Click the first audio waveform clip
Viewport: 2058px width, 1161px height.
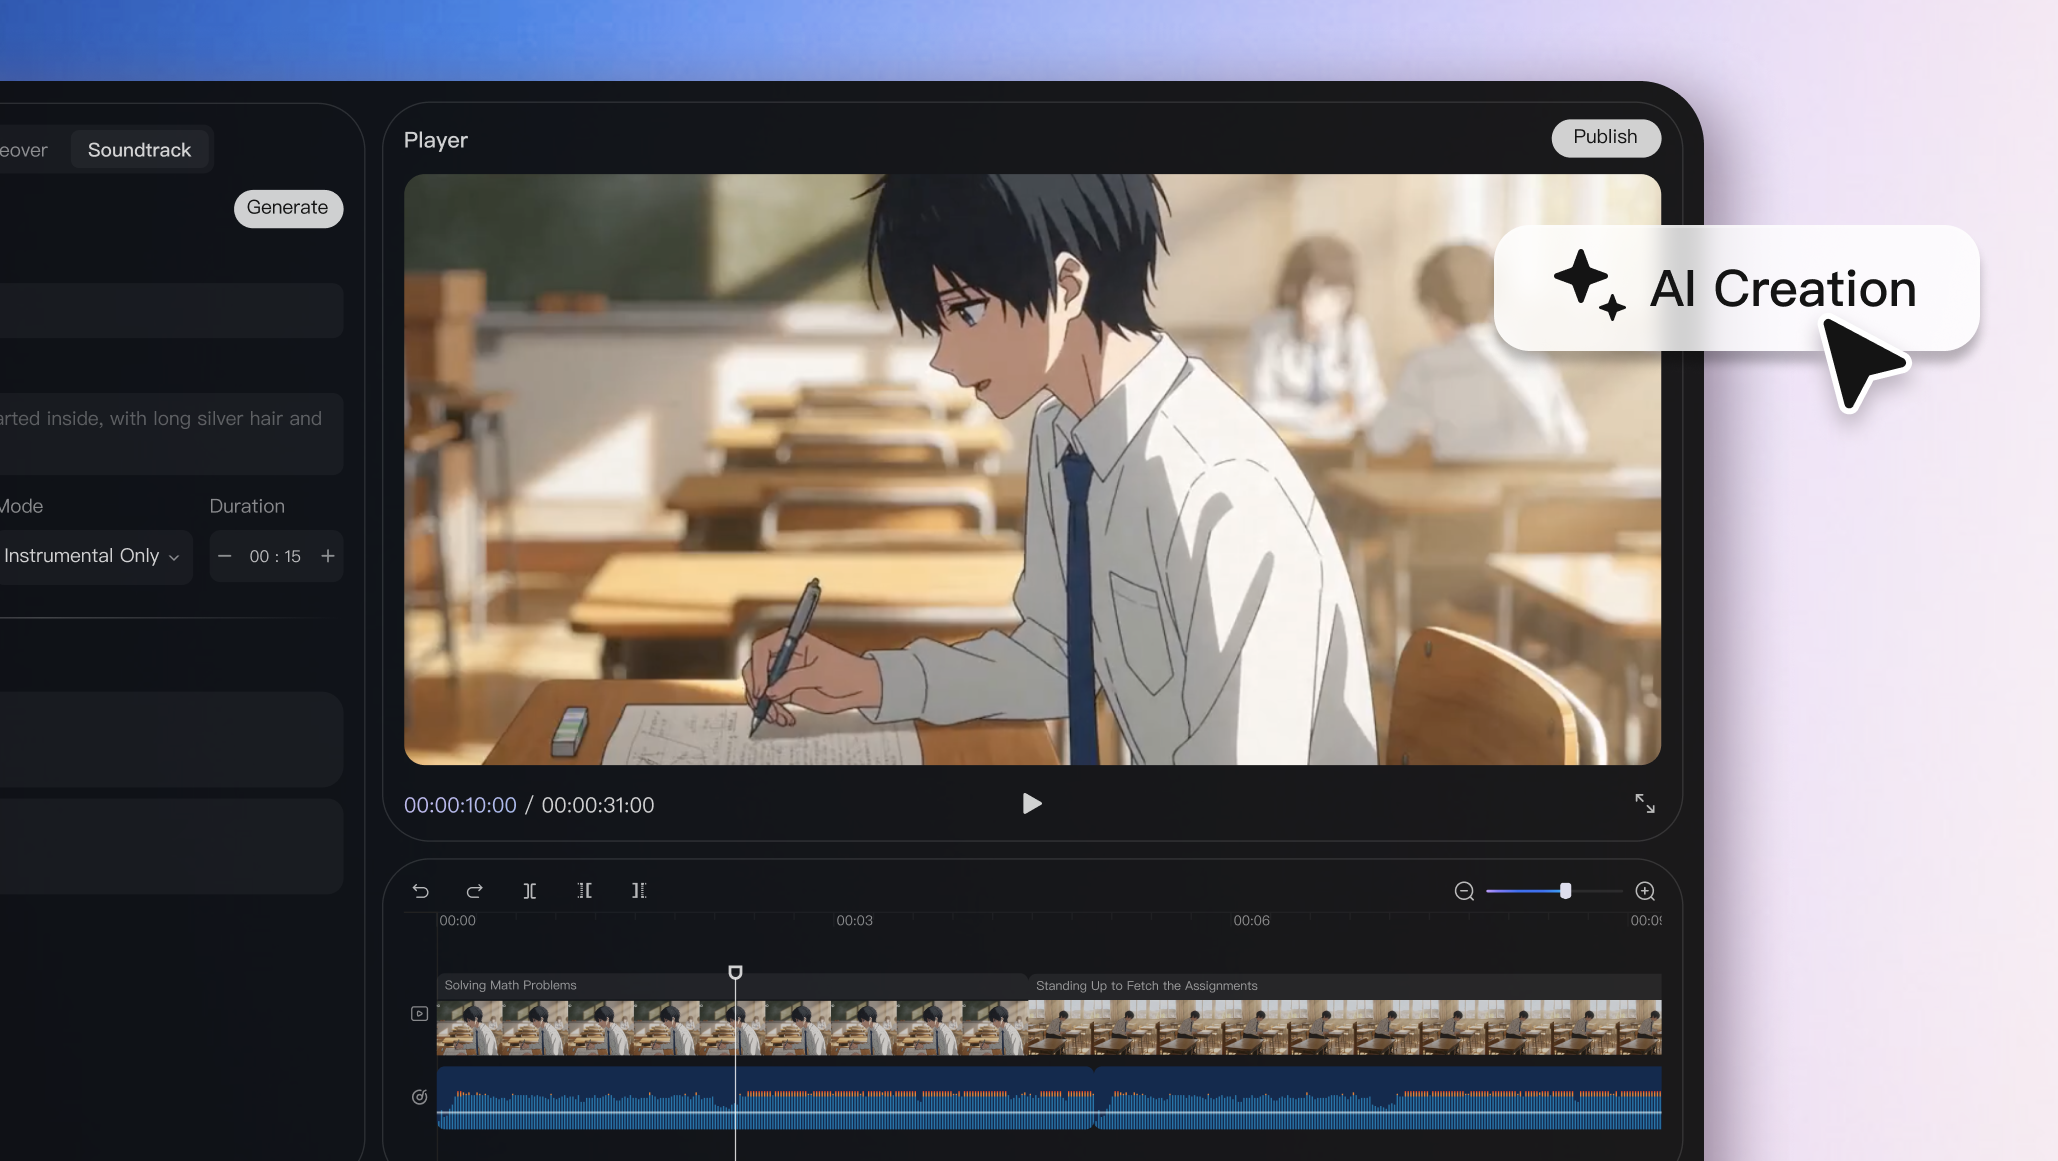(x=766, y=1098)
